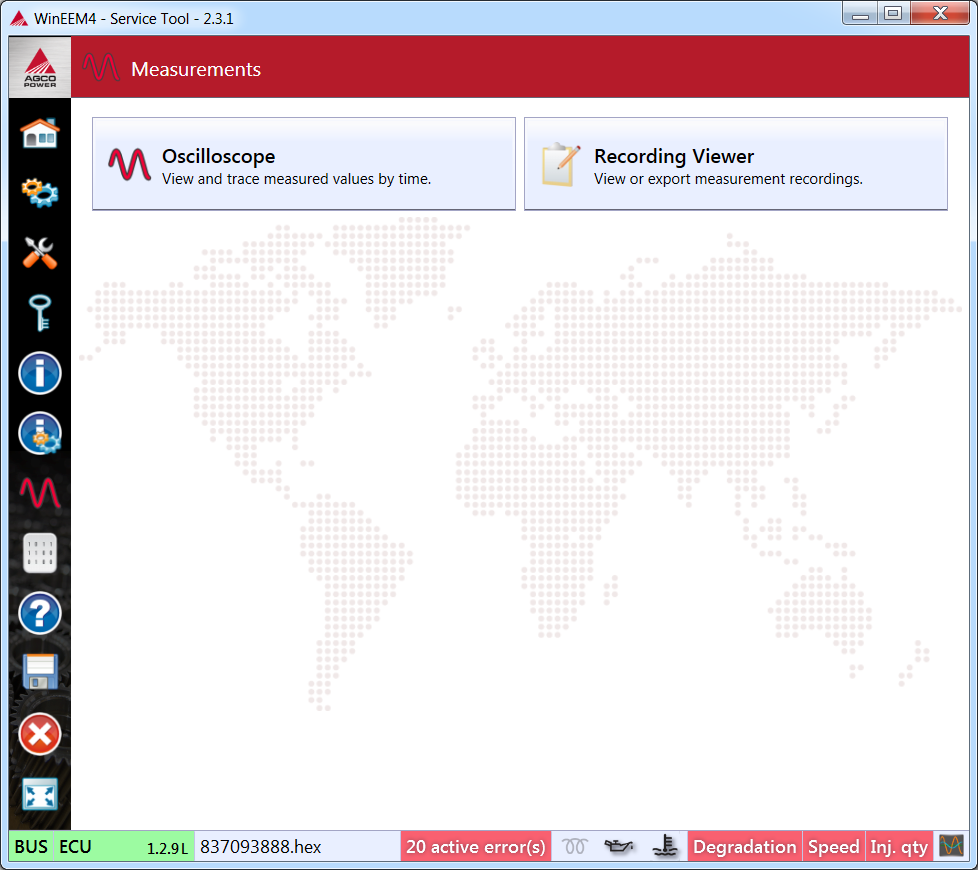Open the wrench and screwdriver tools icon
The width and height of the screenshot is (978, 870).
click(x=40, y=253)
